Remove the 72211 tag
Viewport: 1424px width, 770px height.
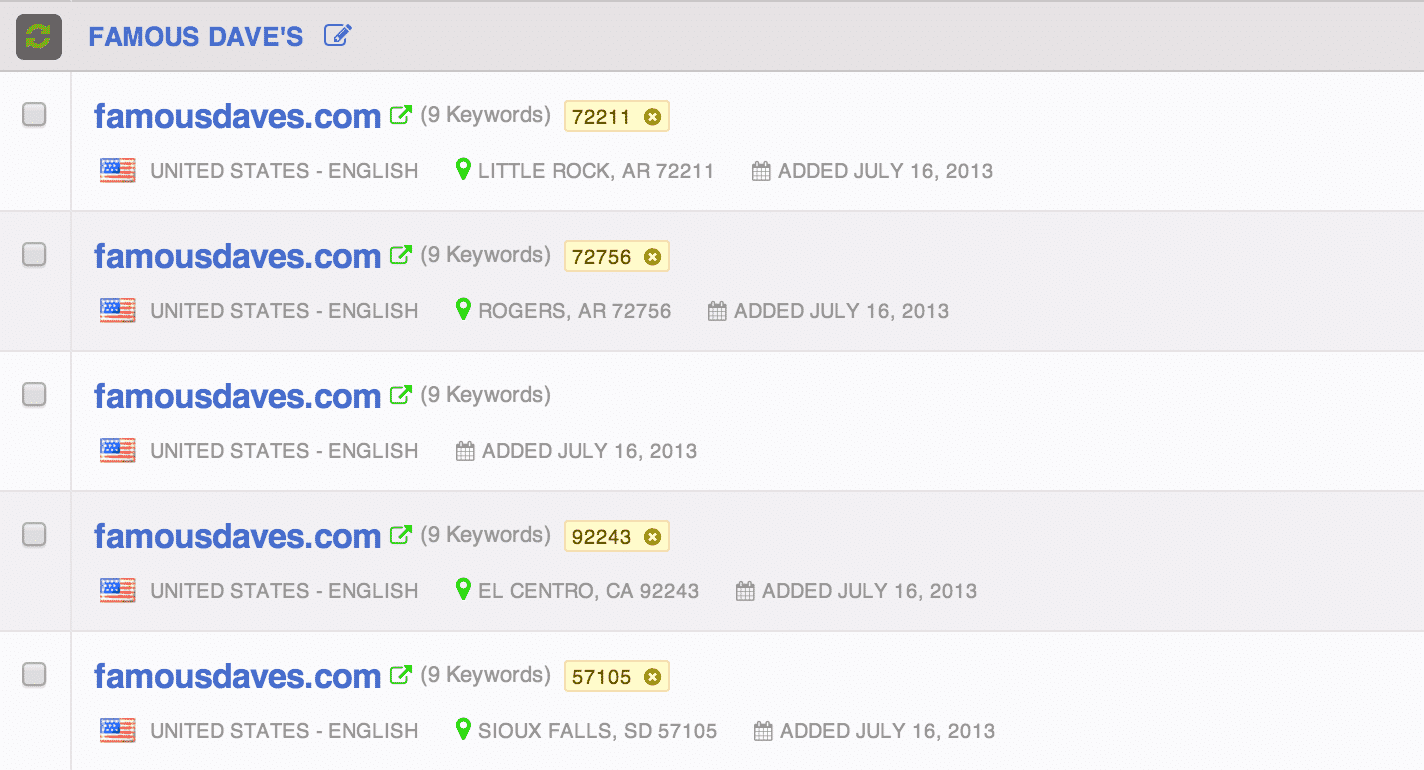pos(652,117)
